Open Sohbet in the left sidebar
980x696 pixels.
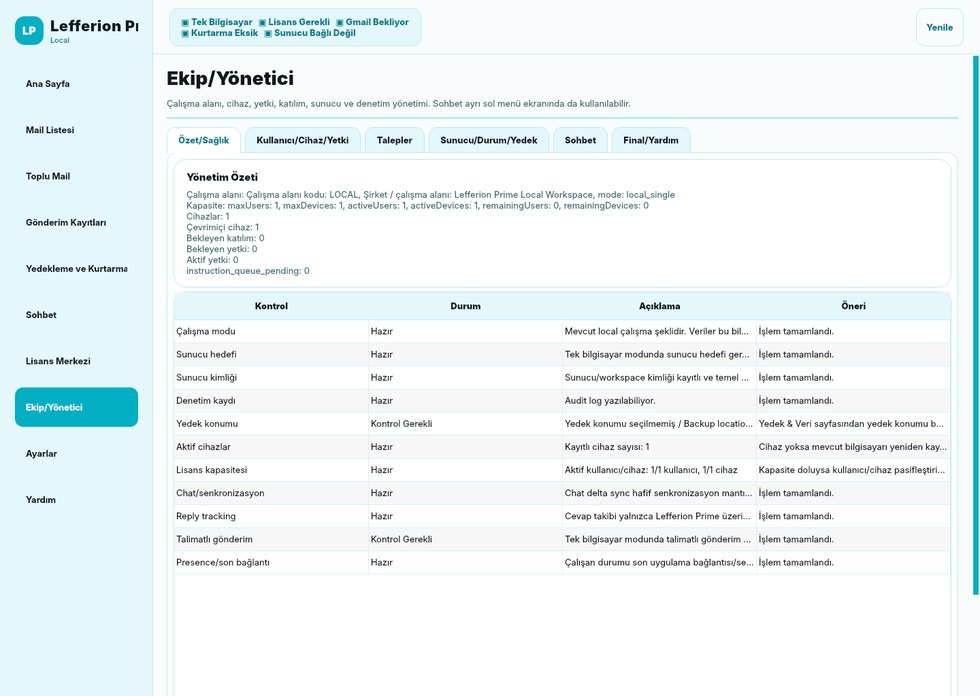click(76, 315)
